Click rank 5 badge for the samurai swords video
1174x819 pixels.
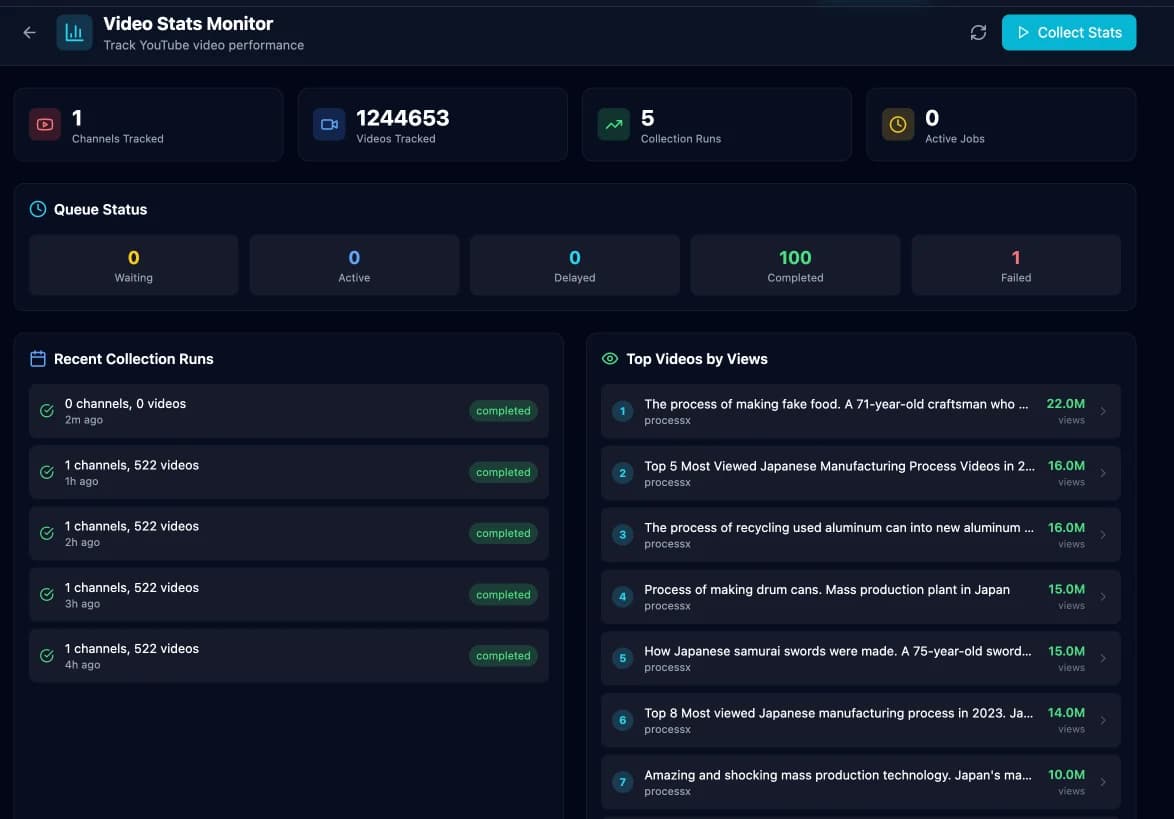[622, 658]
